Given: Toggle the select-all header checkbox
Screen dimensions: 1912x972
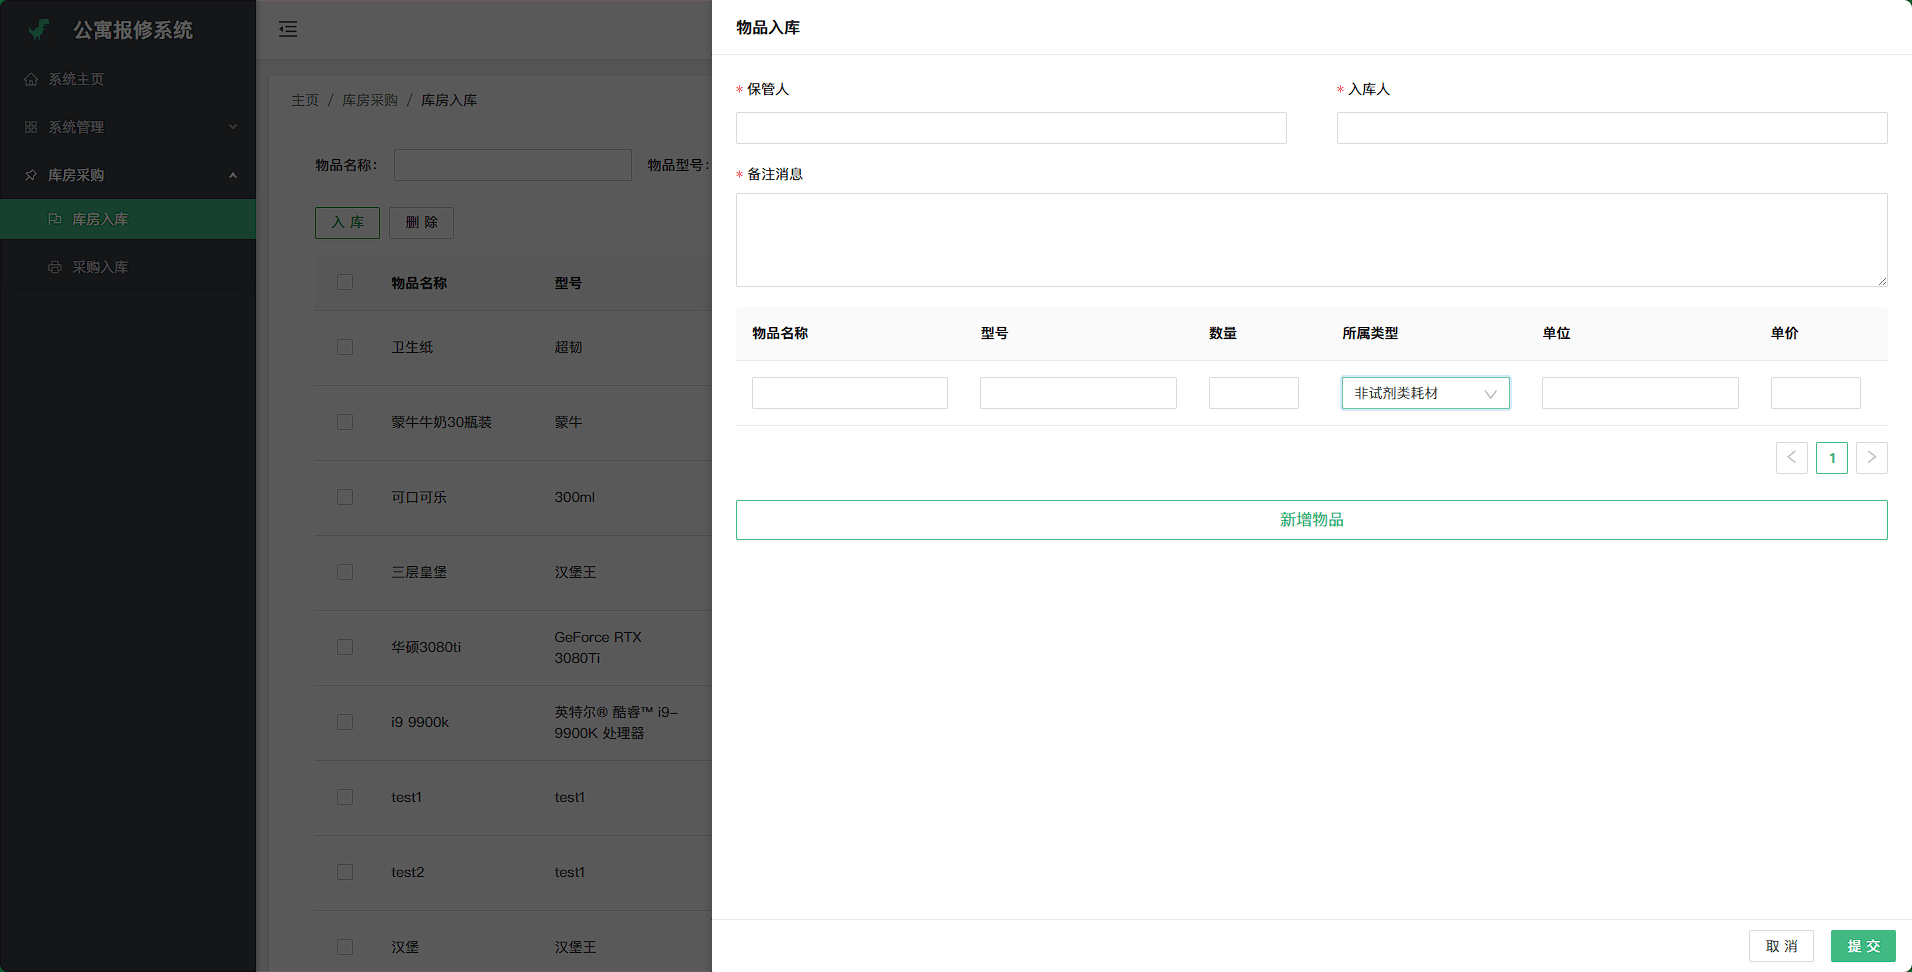Looking at the screenshot, I should click(345, 282).
